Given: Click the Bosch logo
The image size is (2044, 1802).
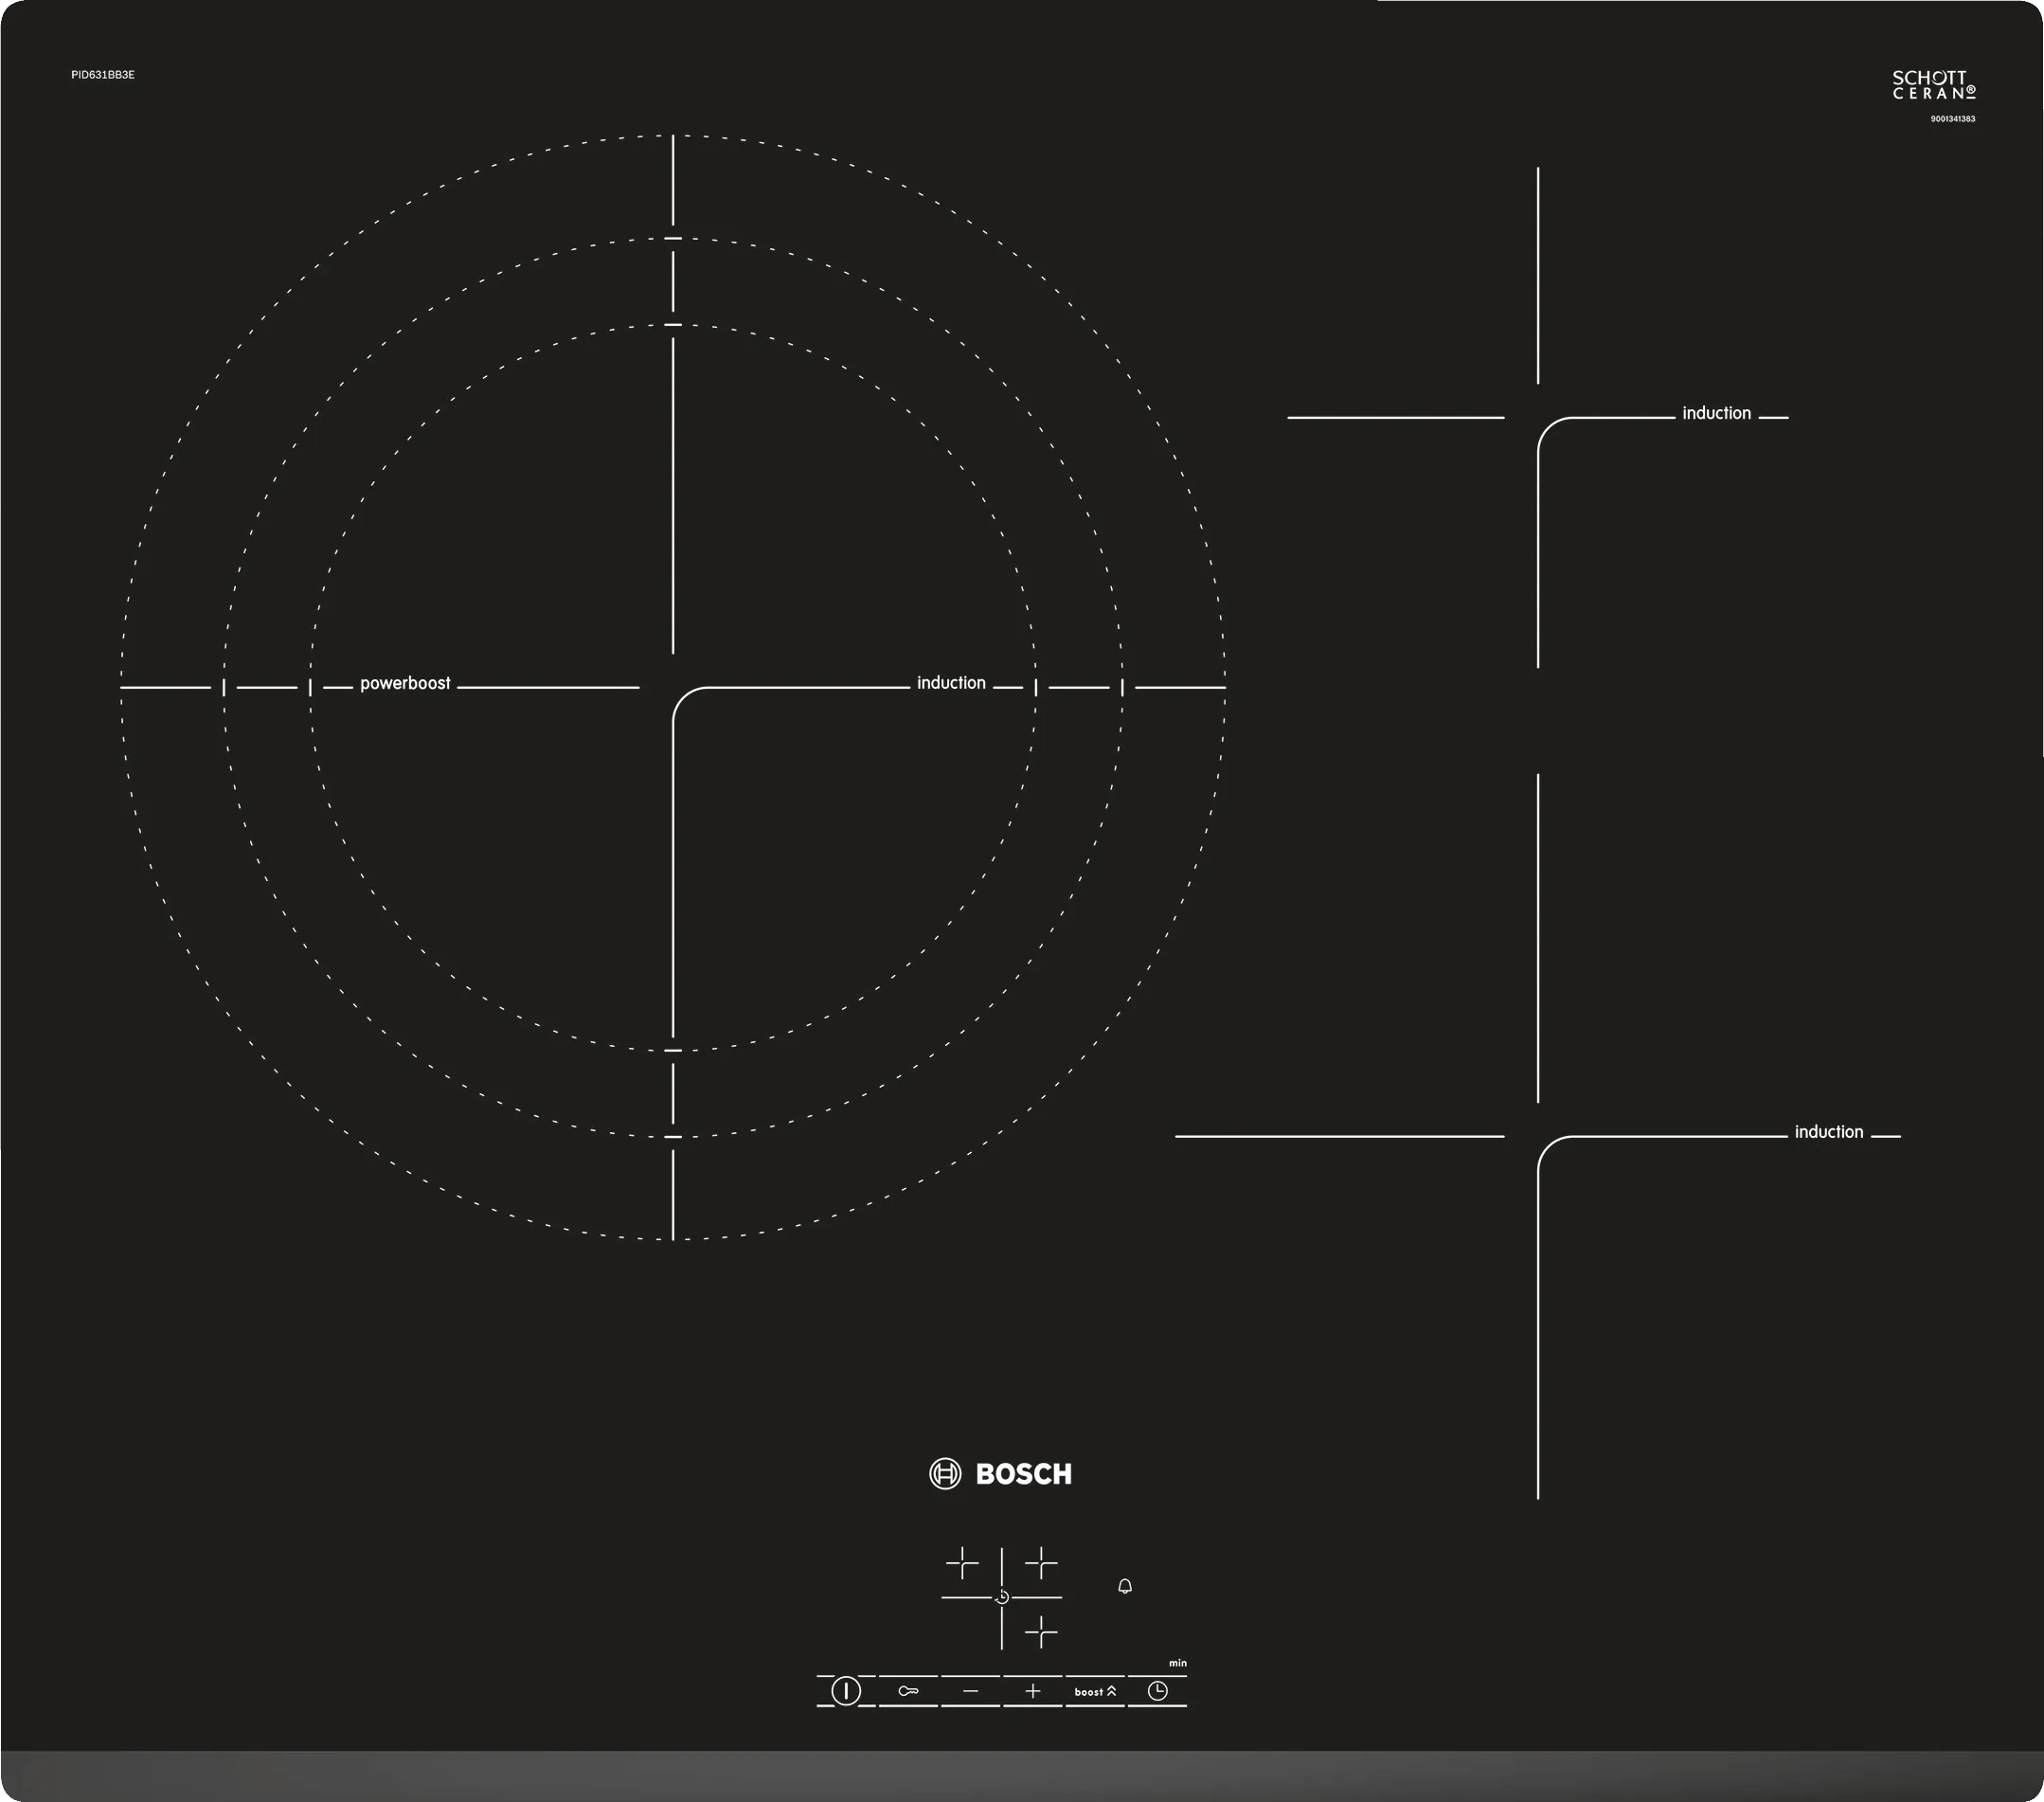Looking at the screenshot, I should click(x=1000, y=1474).
